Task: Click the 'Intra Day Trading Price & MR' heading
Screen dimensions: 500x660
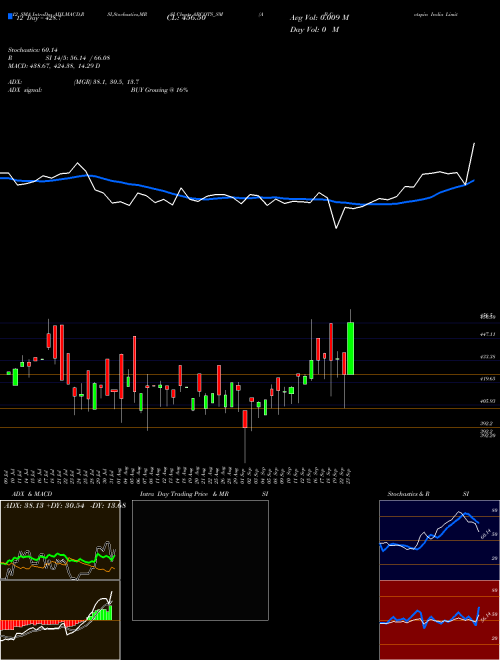Action: pyautogui.click(x=184, y=494)
